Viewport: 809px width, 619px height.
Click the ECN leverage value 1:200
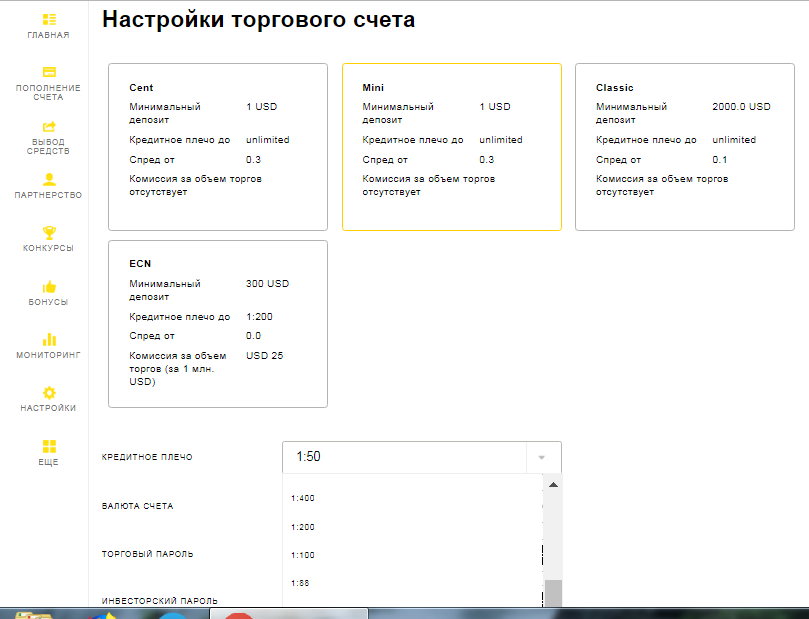coord(259,317)
